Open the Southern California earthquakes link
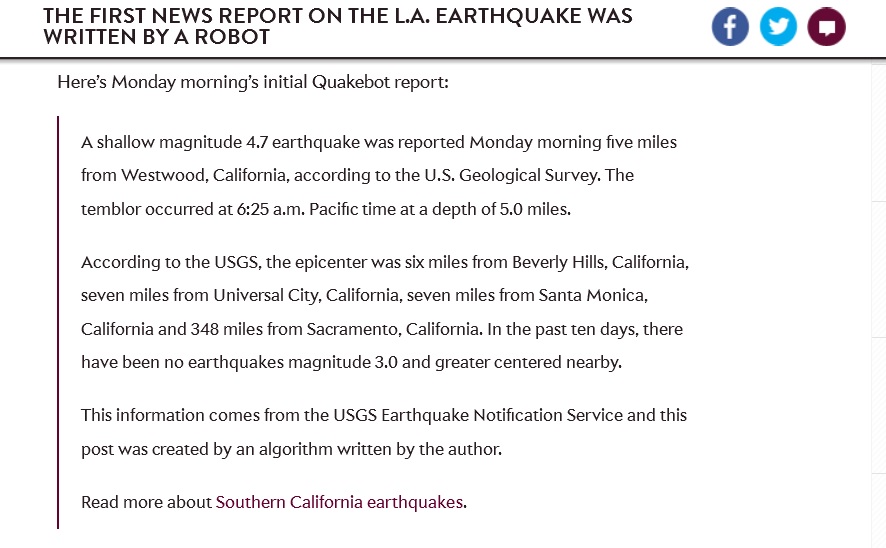The height and width of the screenshot is (548, 886). 340,502
